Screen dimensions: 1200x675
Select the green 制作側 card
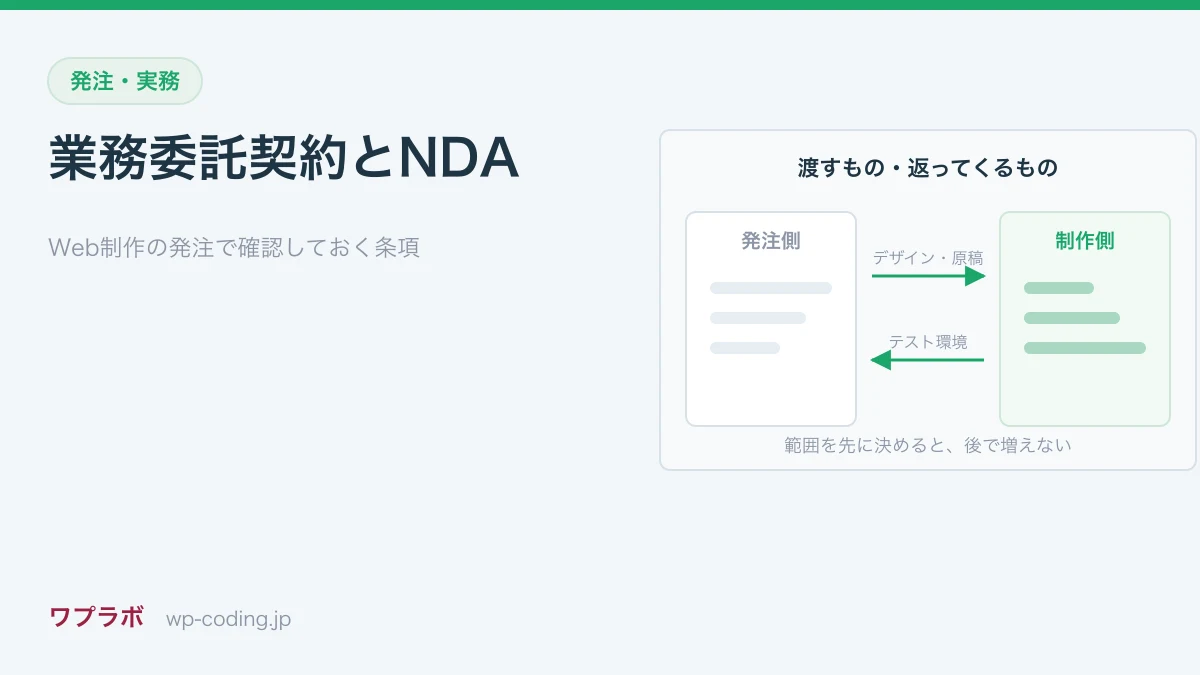click(1085, 319)
